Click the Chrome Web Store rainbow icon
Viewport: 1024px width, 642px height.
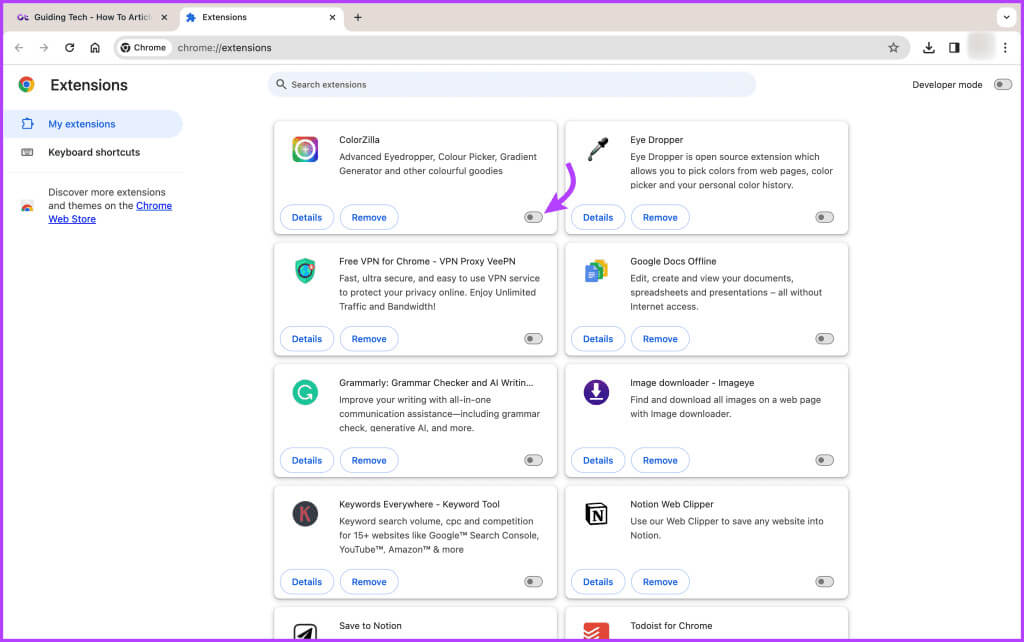[x=27, y=206]
